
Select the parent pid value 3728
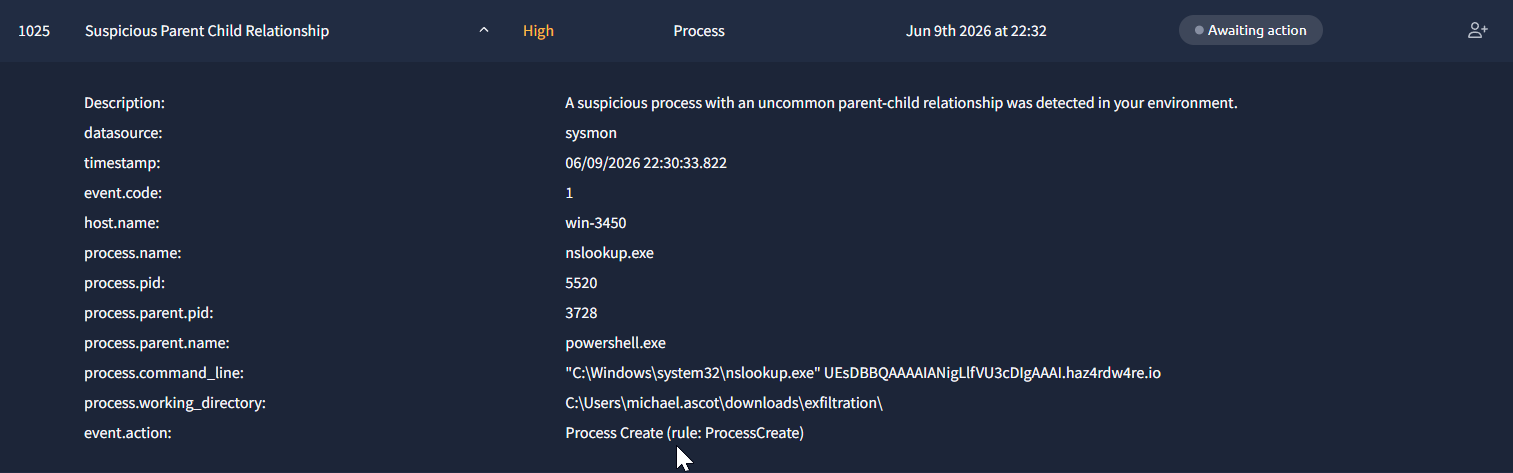coord(582,313)
